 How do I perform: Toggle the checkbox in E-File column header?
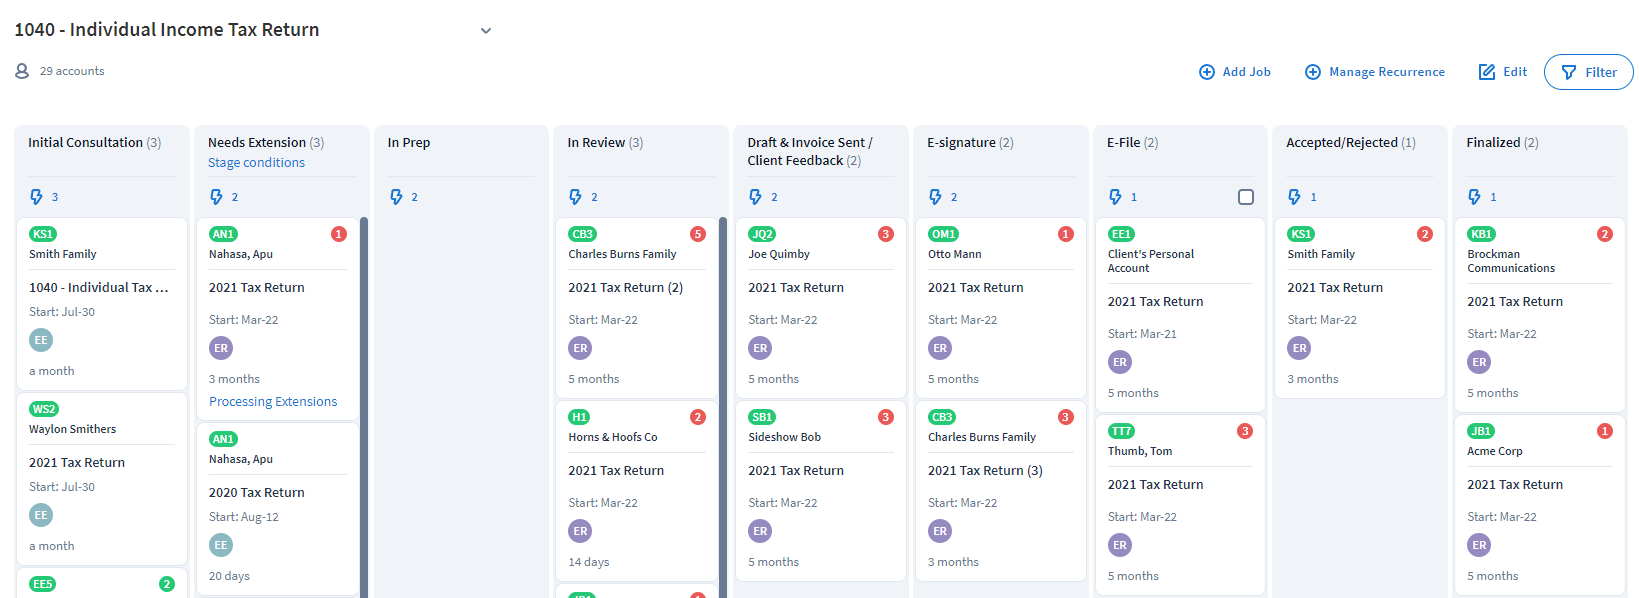tap(1245, 197)
